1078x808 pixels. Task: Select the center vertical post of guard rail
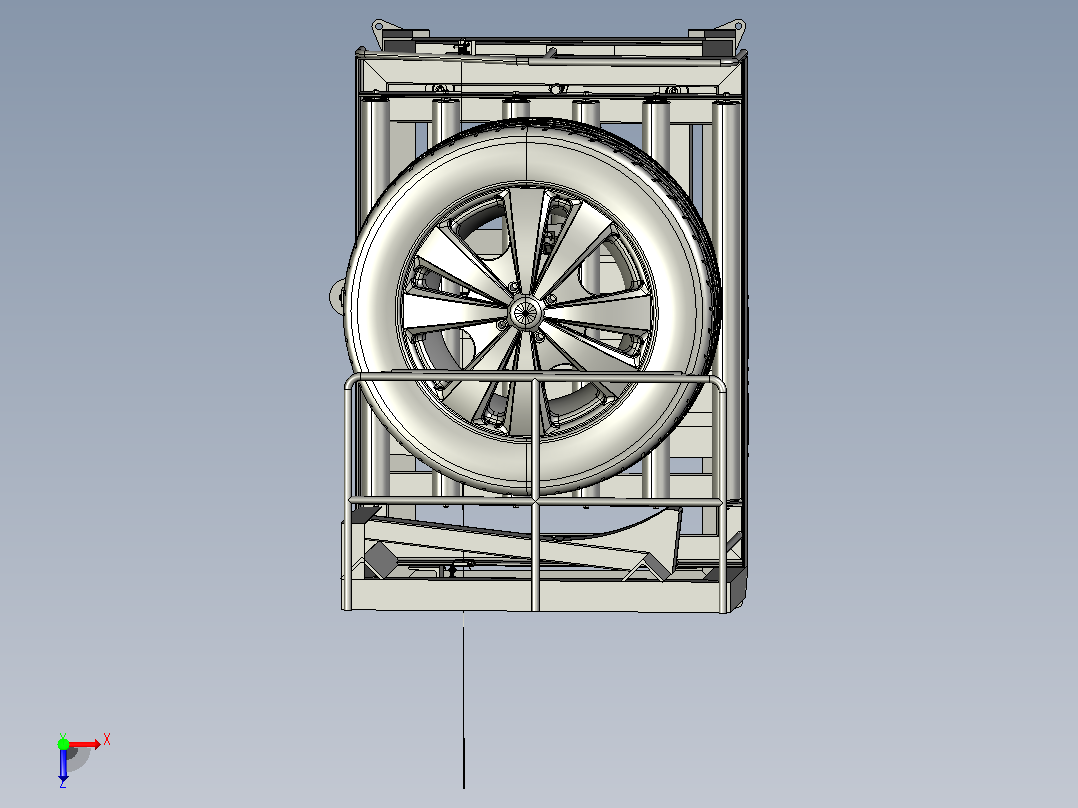(x=535, y=494)
